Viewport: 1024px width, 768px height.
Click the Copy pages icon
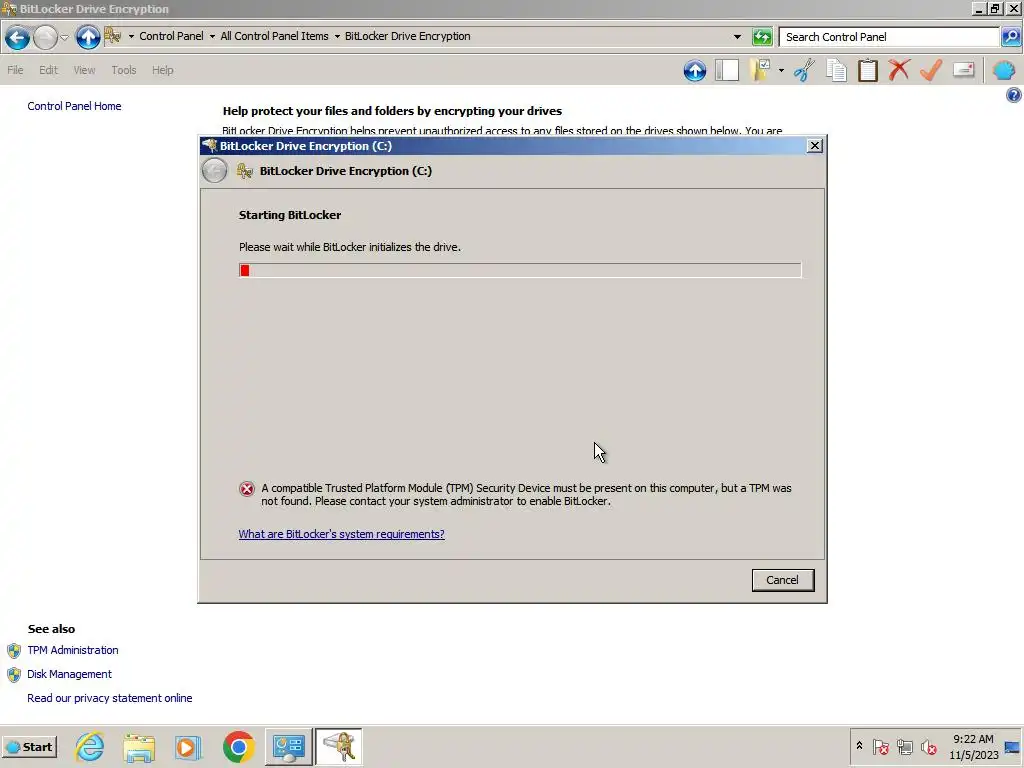pyautogui.click(x=836, y=71)
